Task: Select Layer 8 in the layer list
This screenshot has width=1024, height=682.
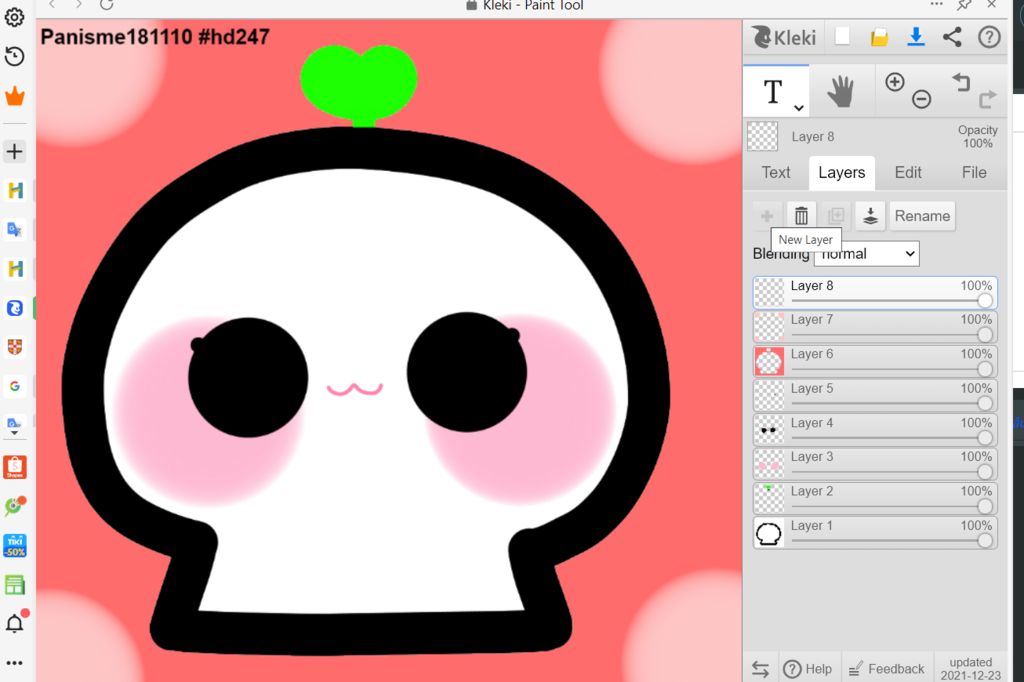Action: point(875,293)
